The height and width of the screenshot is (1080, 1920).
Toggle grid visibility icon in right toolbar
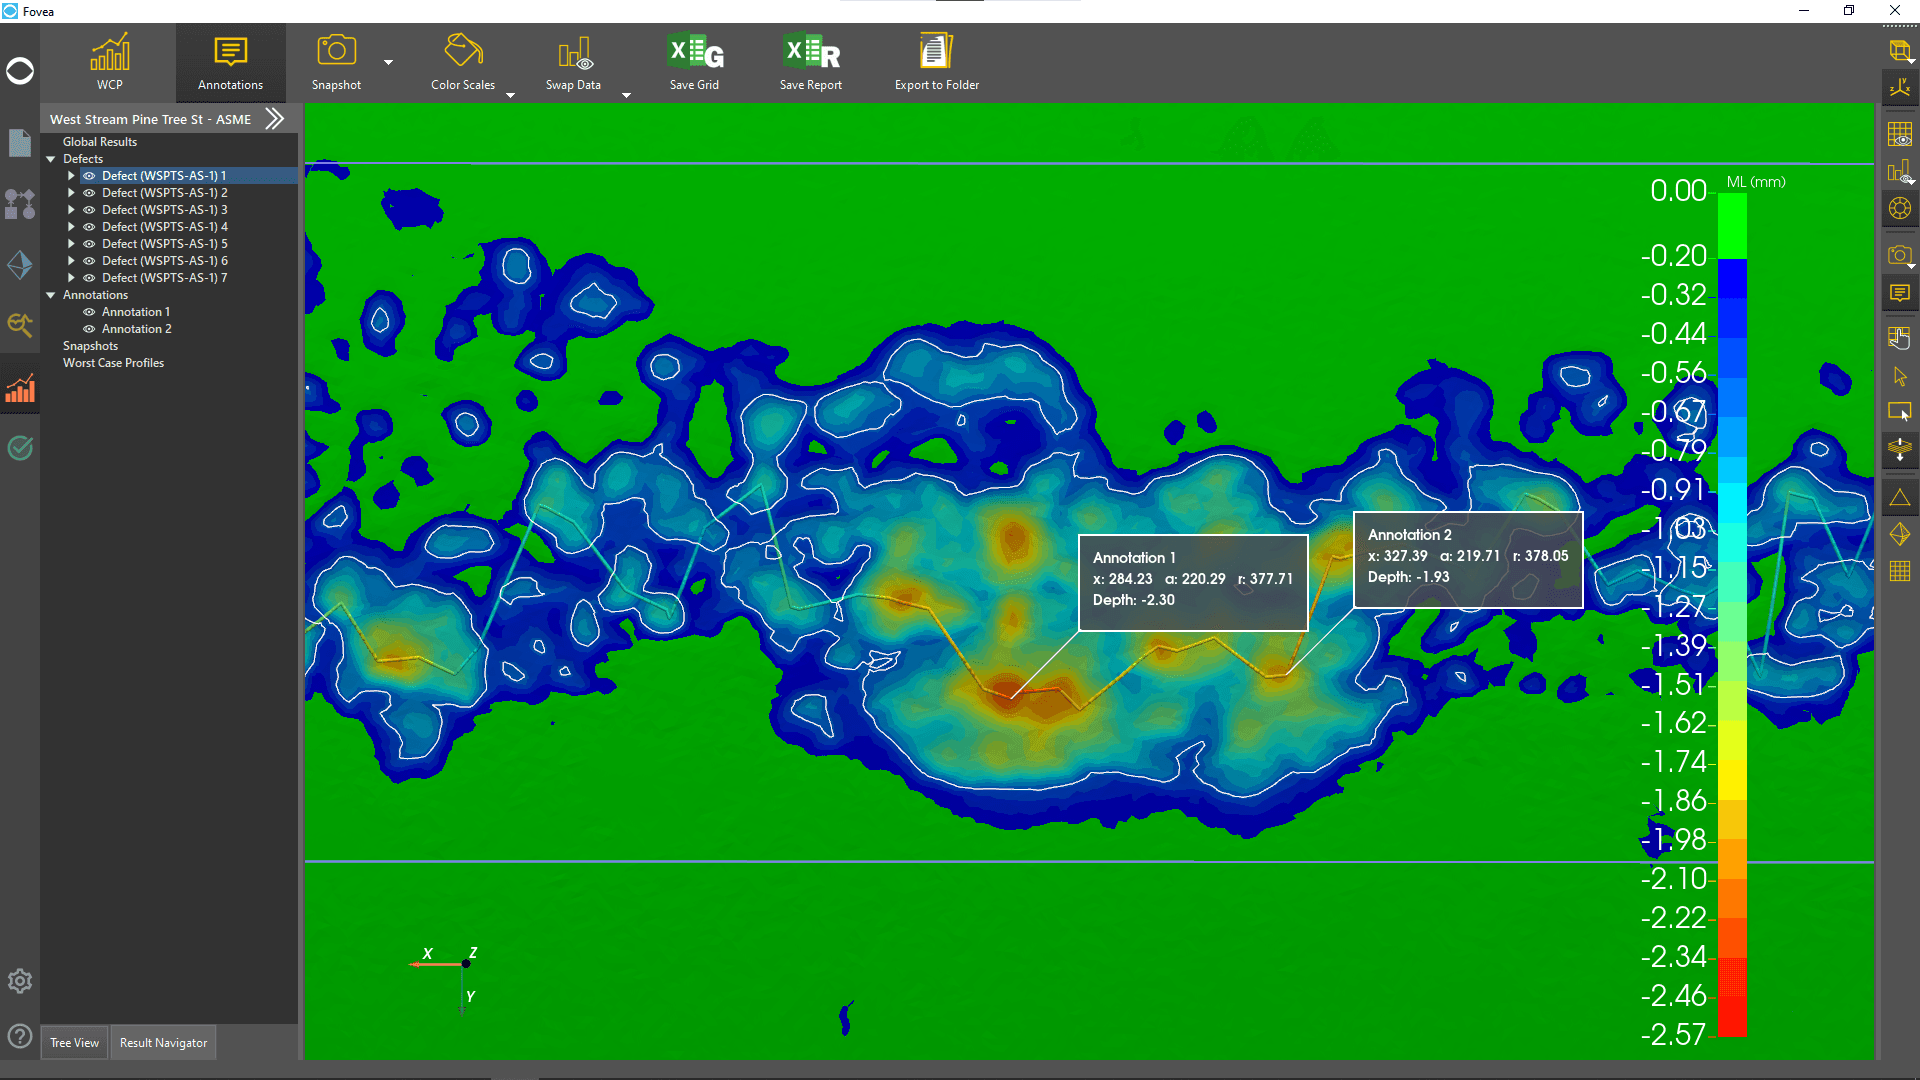(x=1900, y=133)
